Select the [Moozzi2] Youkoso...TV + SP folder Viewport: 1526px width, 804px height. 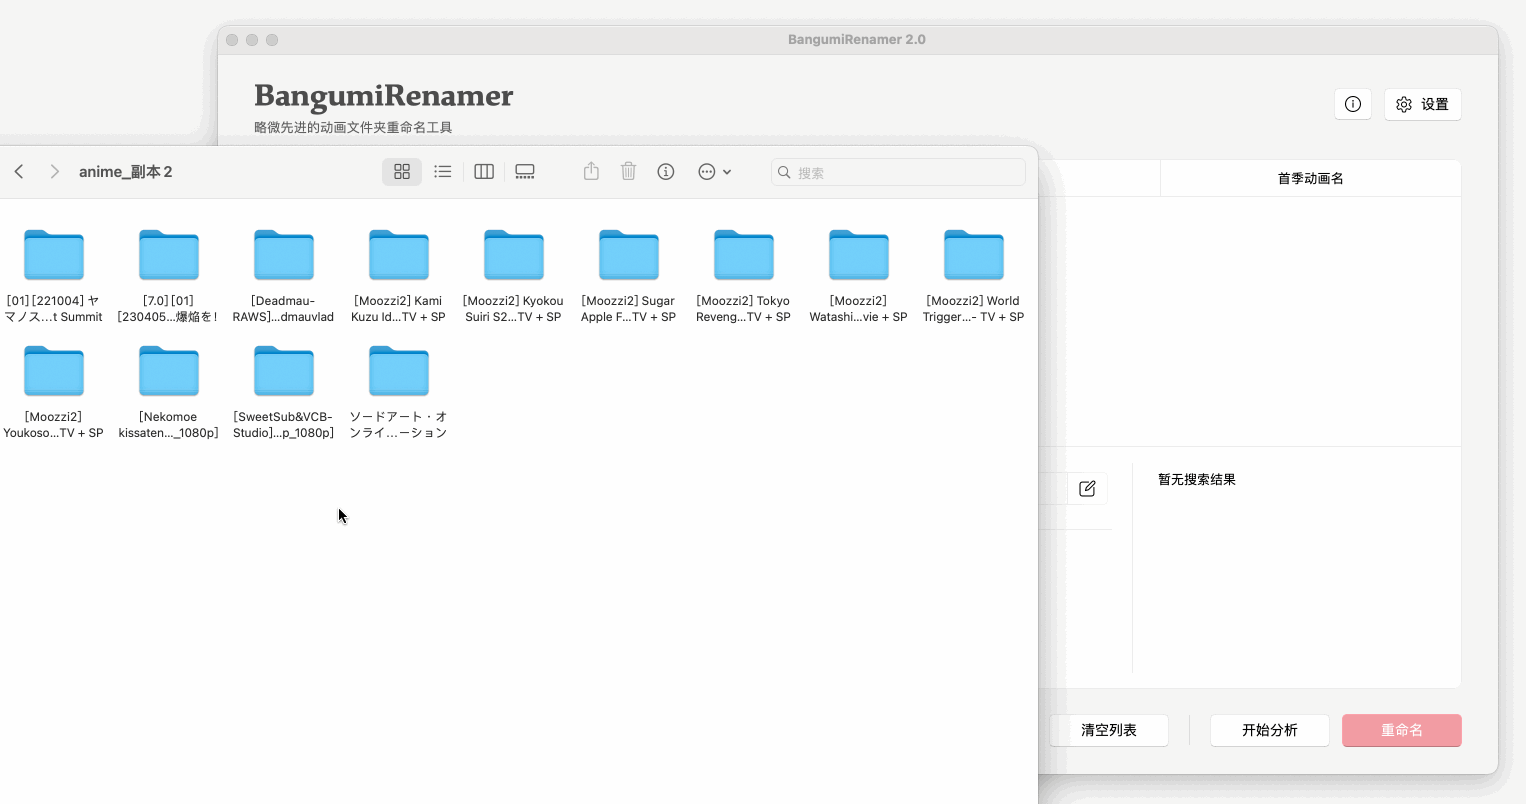54,391
